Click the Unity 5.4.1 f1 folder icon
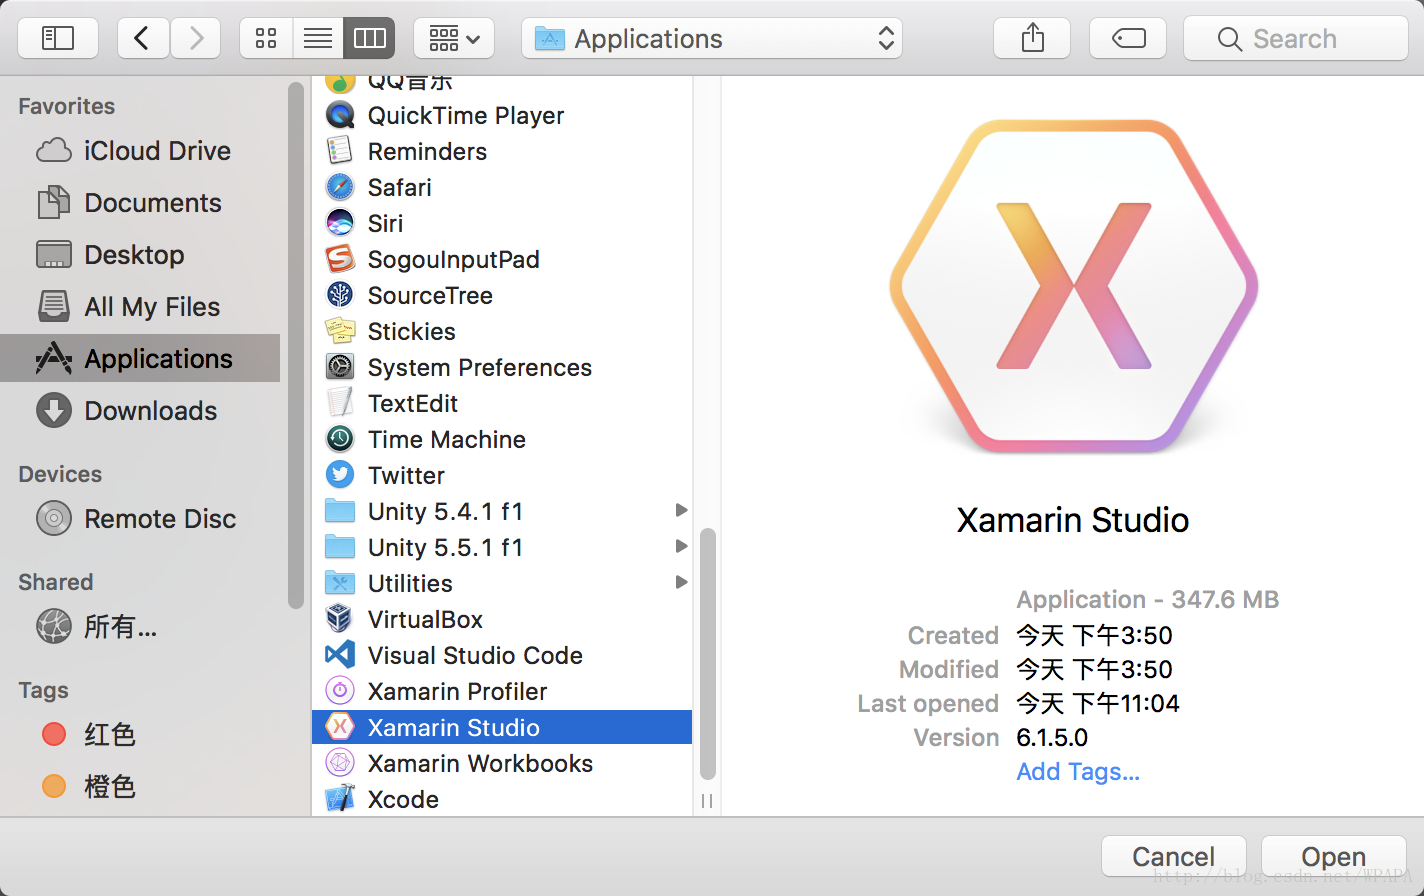This screenshot has height=896, width=1424. click(340, 511)
